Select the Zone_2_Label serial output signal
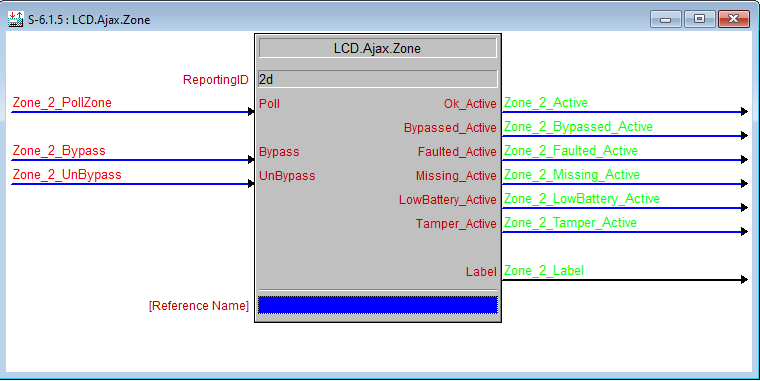Image resolution: width=760 pixels, height=381 pixels. (x=543, y=271)
